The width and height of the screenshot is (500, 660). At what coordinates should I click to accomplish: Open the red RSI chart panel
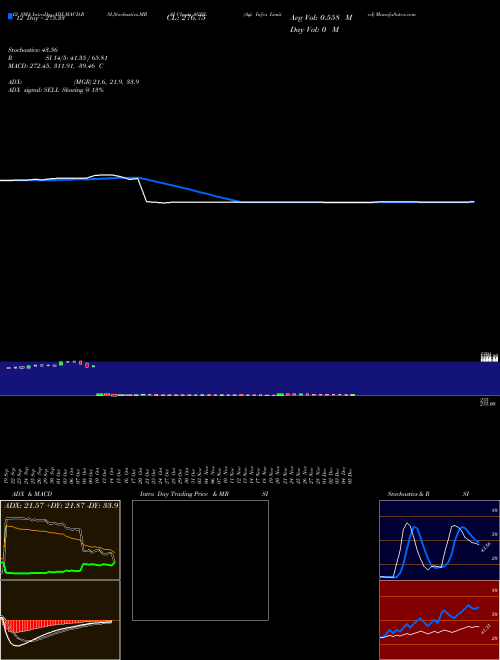tap(439, 620)
